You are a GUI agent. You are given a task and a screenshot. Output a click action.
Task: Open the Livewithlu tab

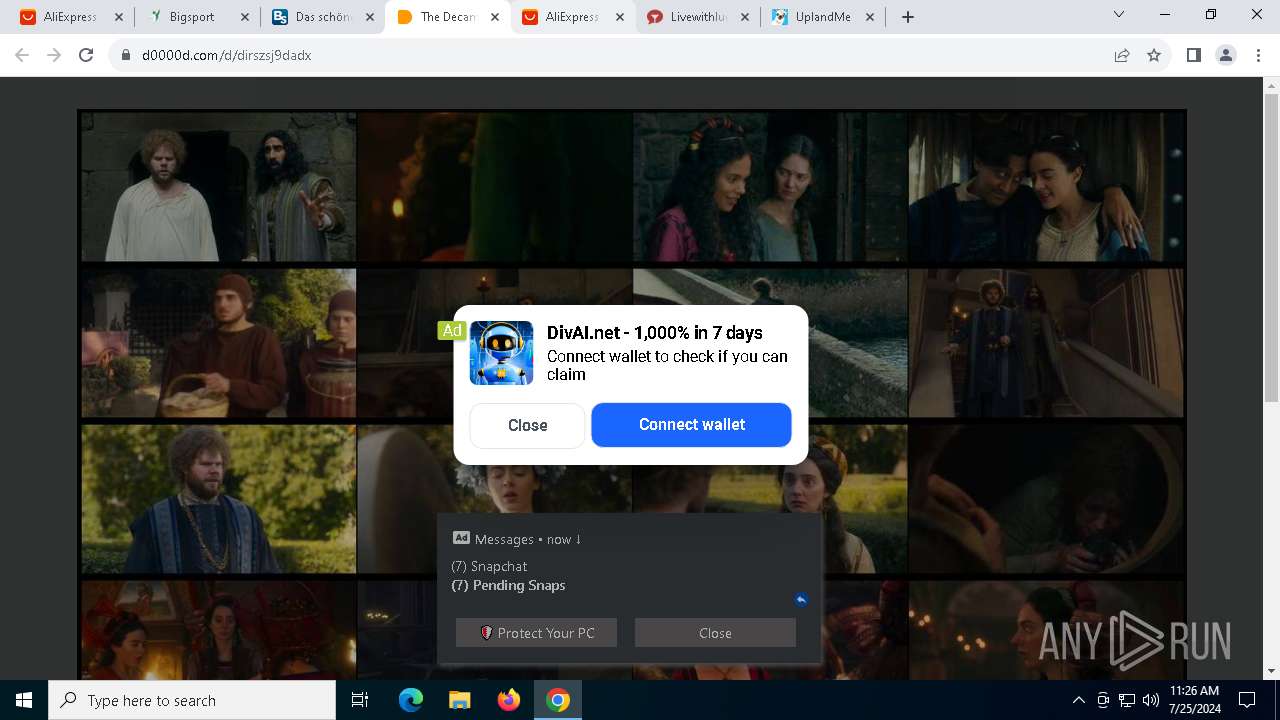(x=698, y=17)
